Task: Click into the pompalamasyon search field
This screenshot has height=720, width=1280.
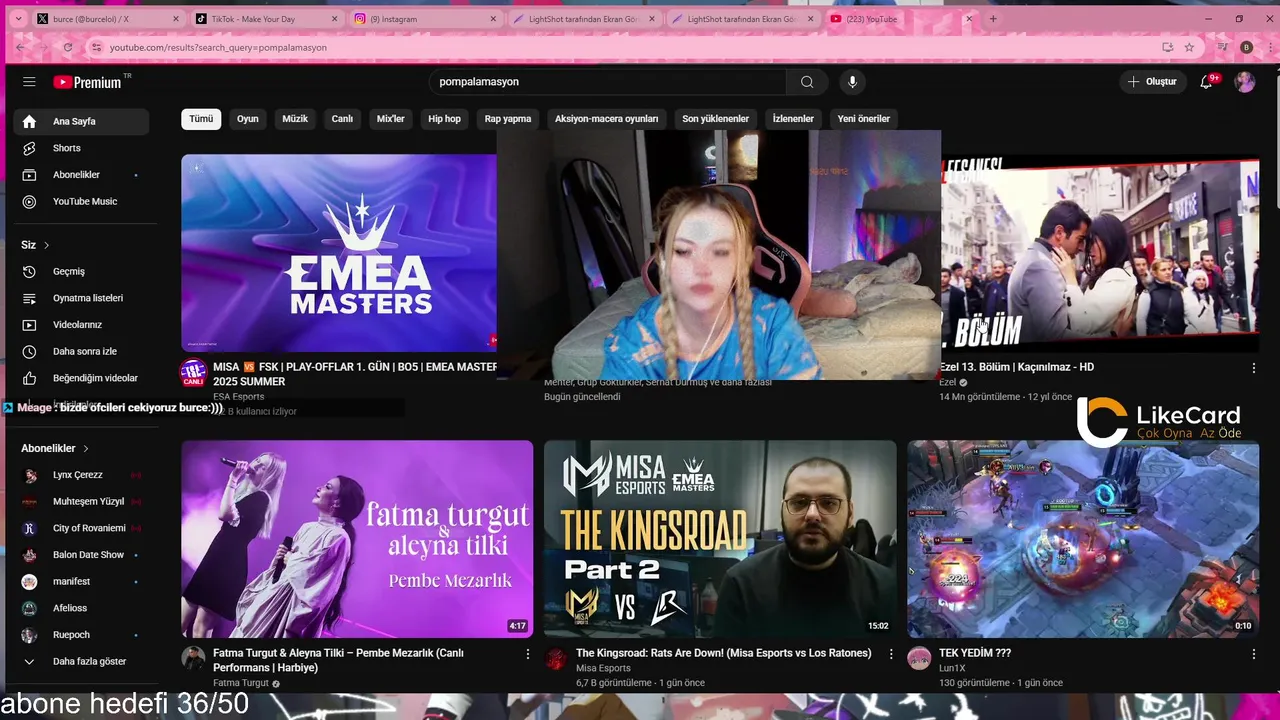Action: (608, 82)
